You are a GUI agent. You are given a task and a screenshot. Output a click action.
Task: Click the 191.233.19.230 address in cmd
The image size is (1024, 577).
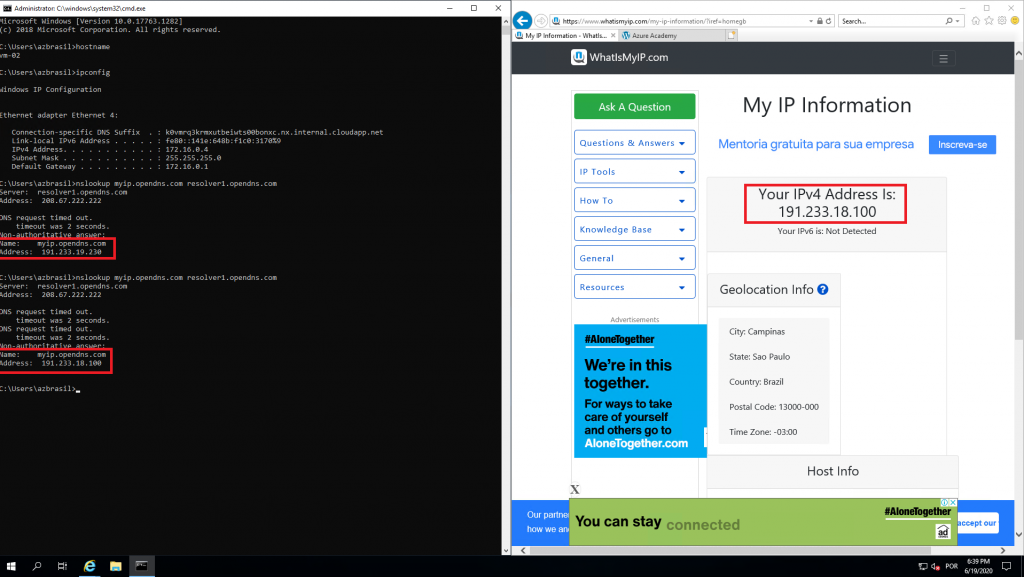71,252
